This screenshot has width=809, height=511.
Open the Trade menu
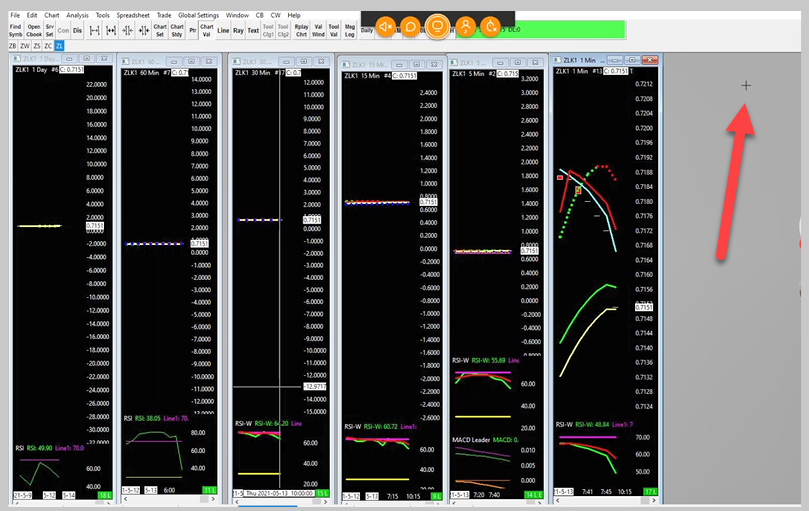click(164, 16)
